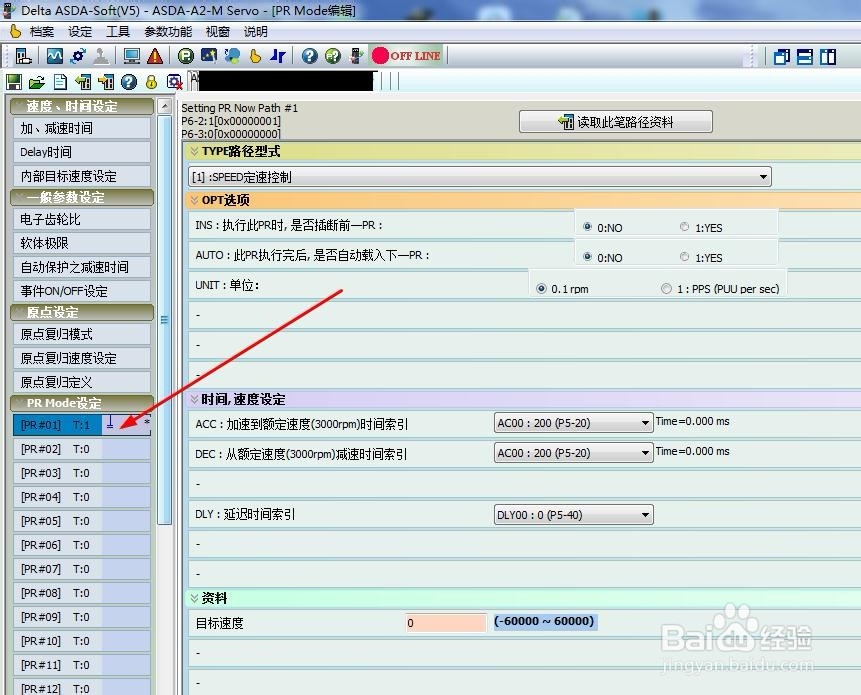Collapse the 时间,速度设定 section

coord(194,399)
